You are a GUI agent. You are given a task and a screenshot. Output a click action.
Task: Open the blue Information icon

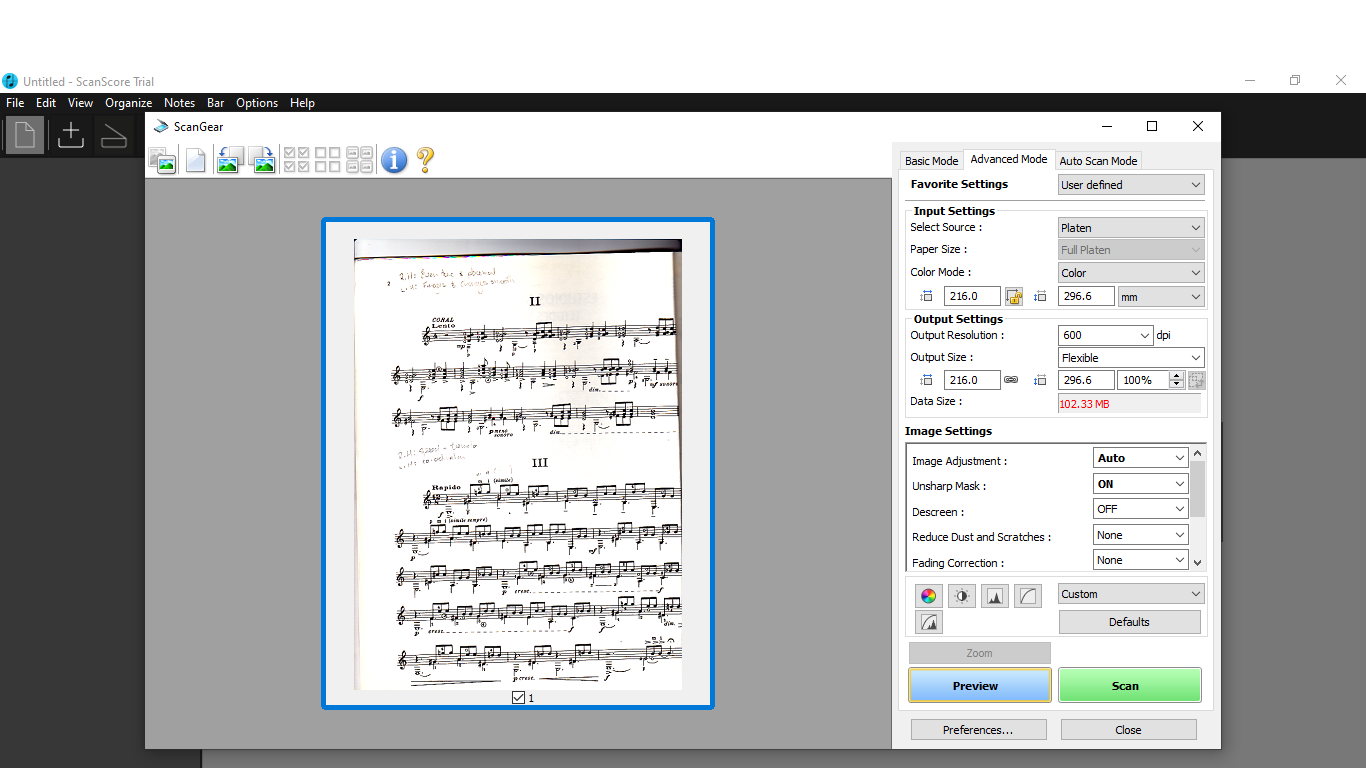pos(394,160)
